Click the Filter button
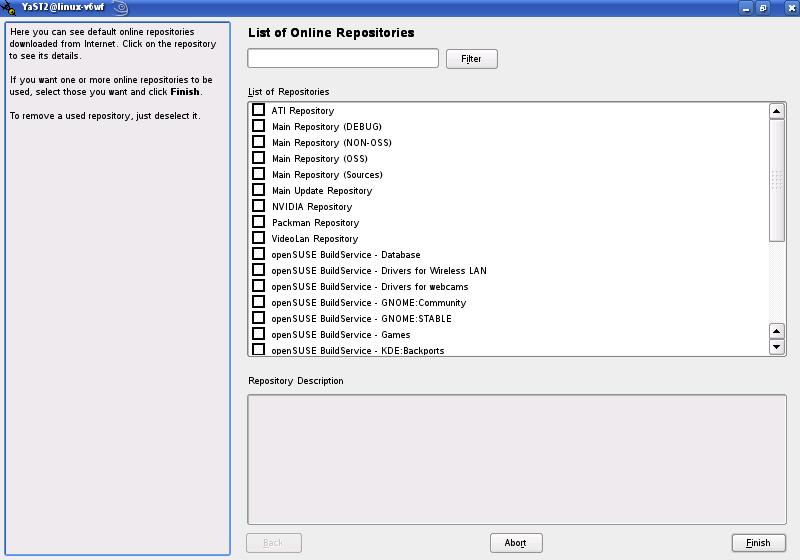 click(471, 59)
